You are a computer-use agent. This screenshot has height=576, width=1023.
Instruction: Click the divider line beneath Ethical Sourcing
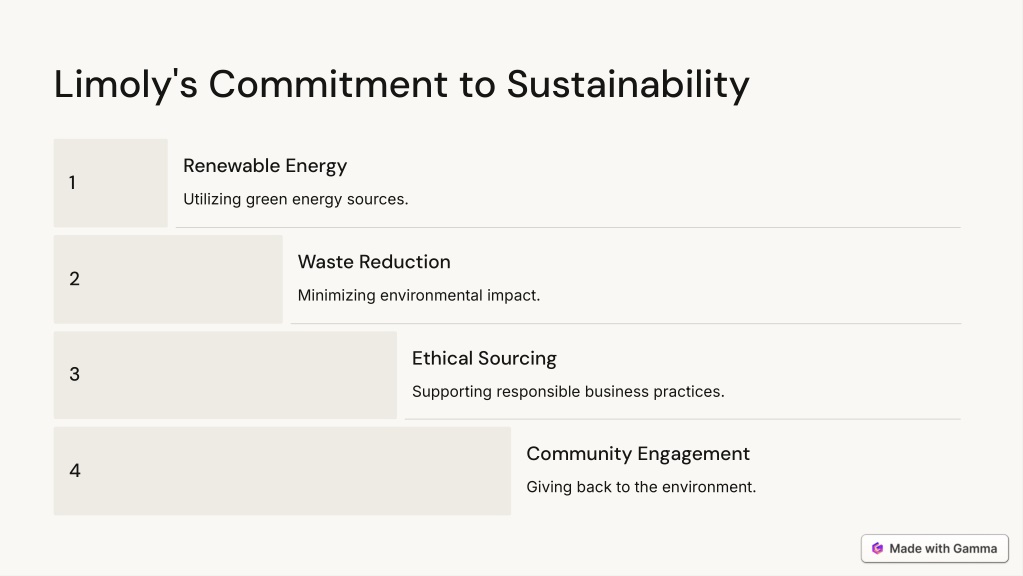tap(682, 419)
